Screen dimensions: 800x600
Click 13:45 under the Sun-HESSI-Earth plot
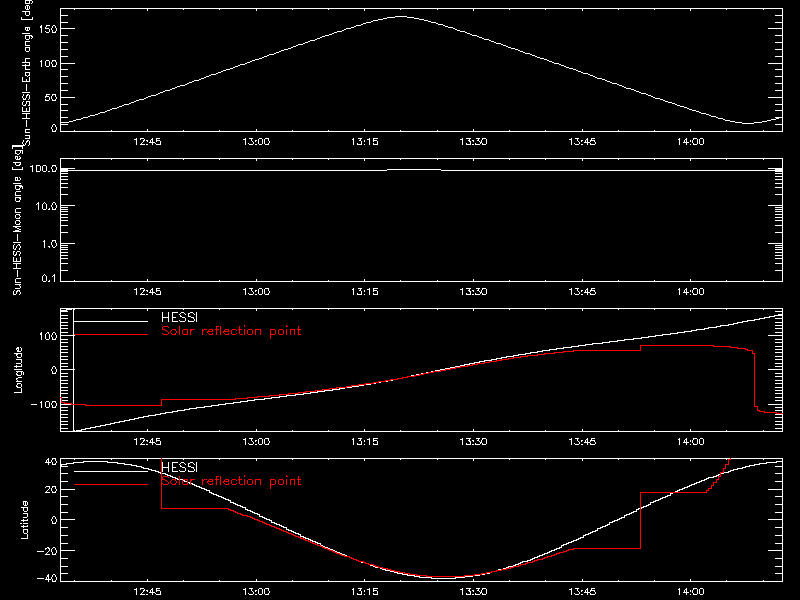click(x=582, y=141)
